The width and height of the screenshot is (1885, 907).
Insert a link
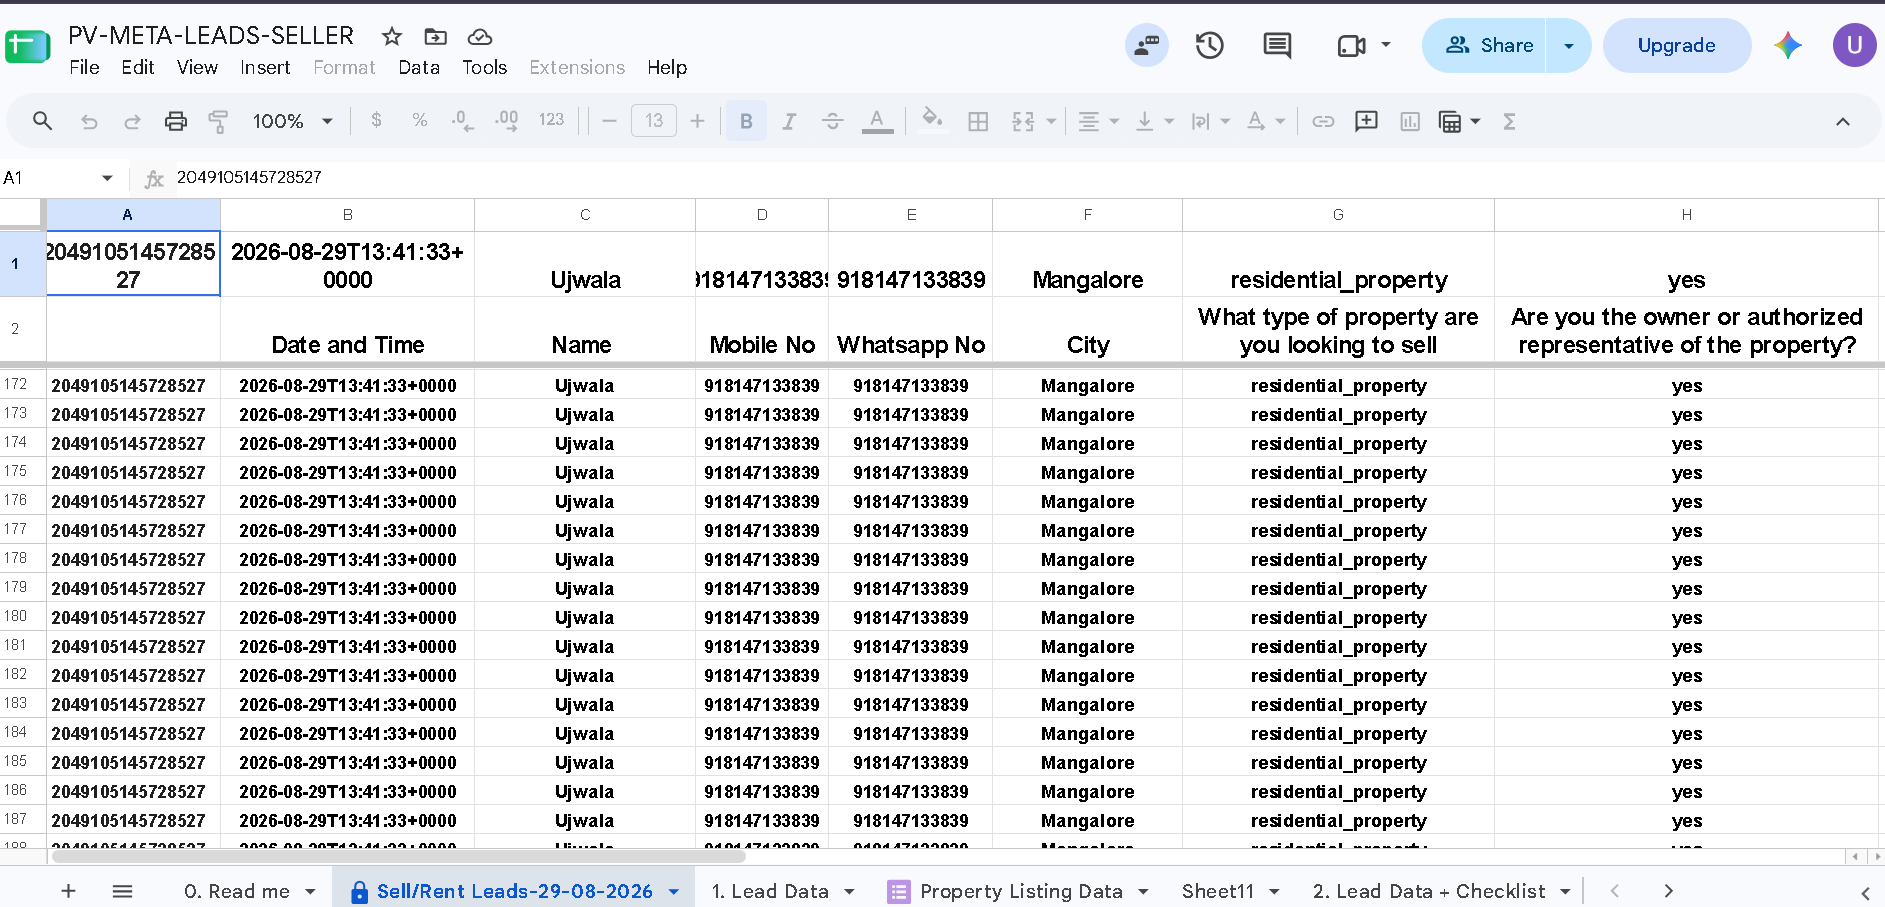click(1323, 121)
